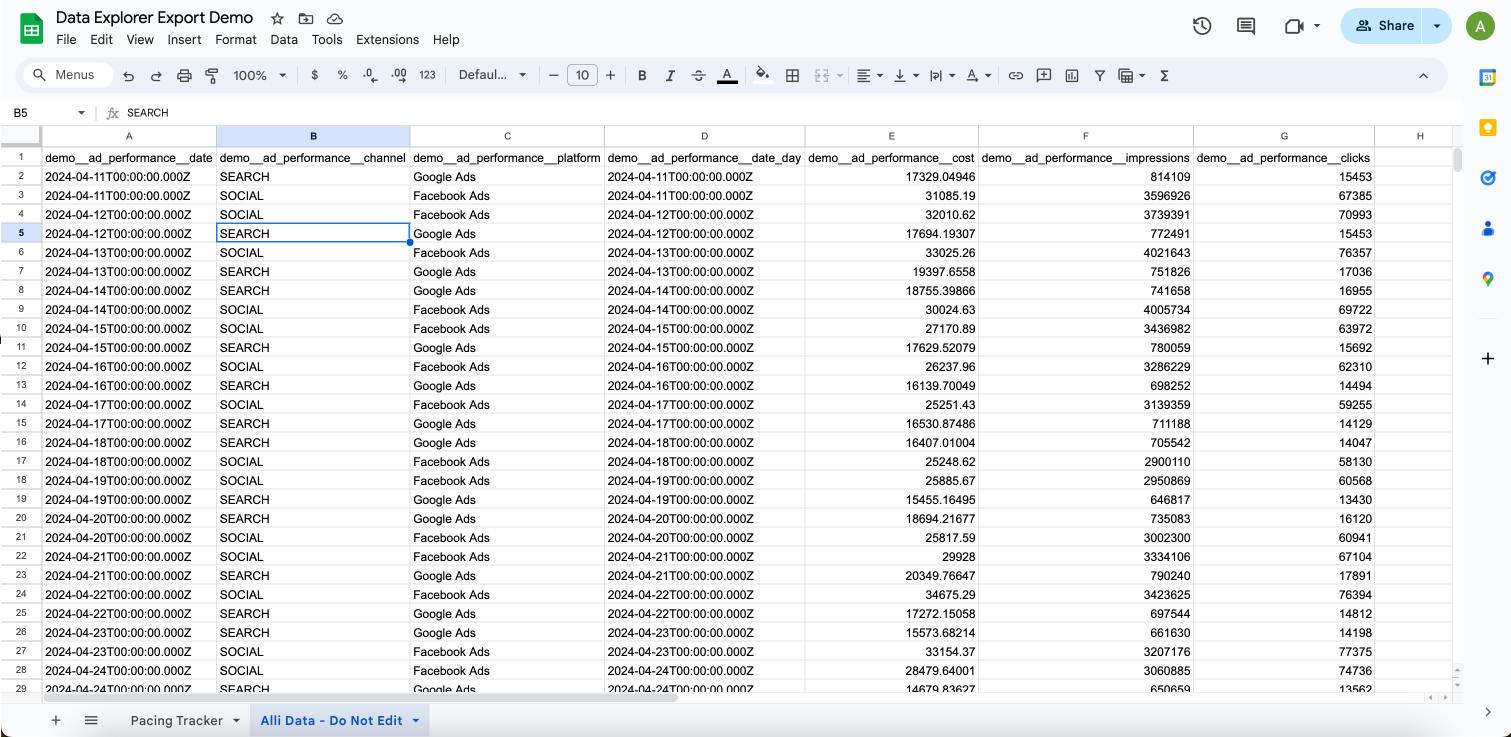The height and width of the screenshot is (737, 1511).
Task: Toggle italic formatting
Action: (x=670, y=75)
